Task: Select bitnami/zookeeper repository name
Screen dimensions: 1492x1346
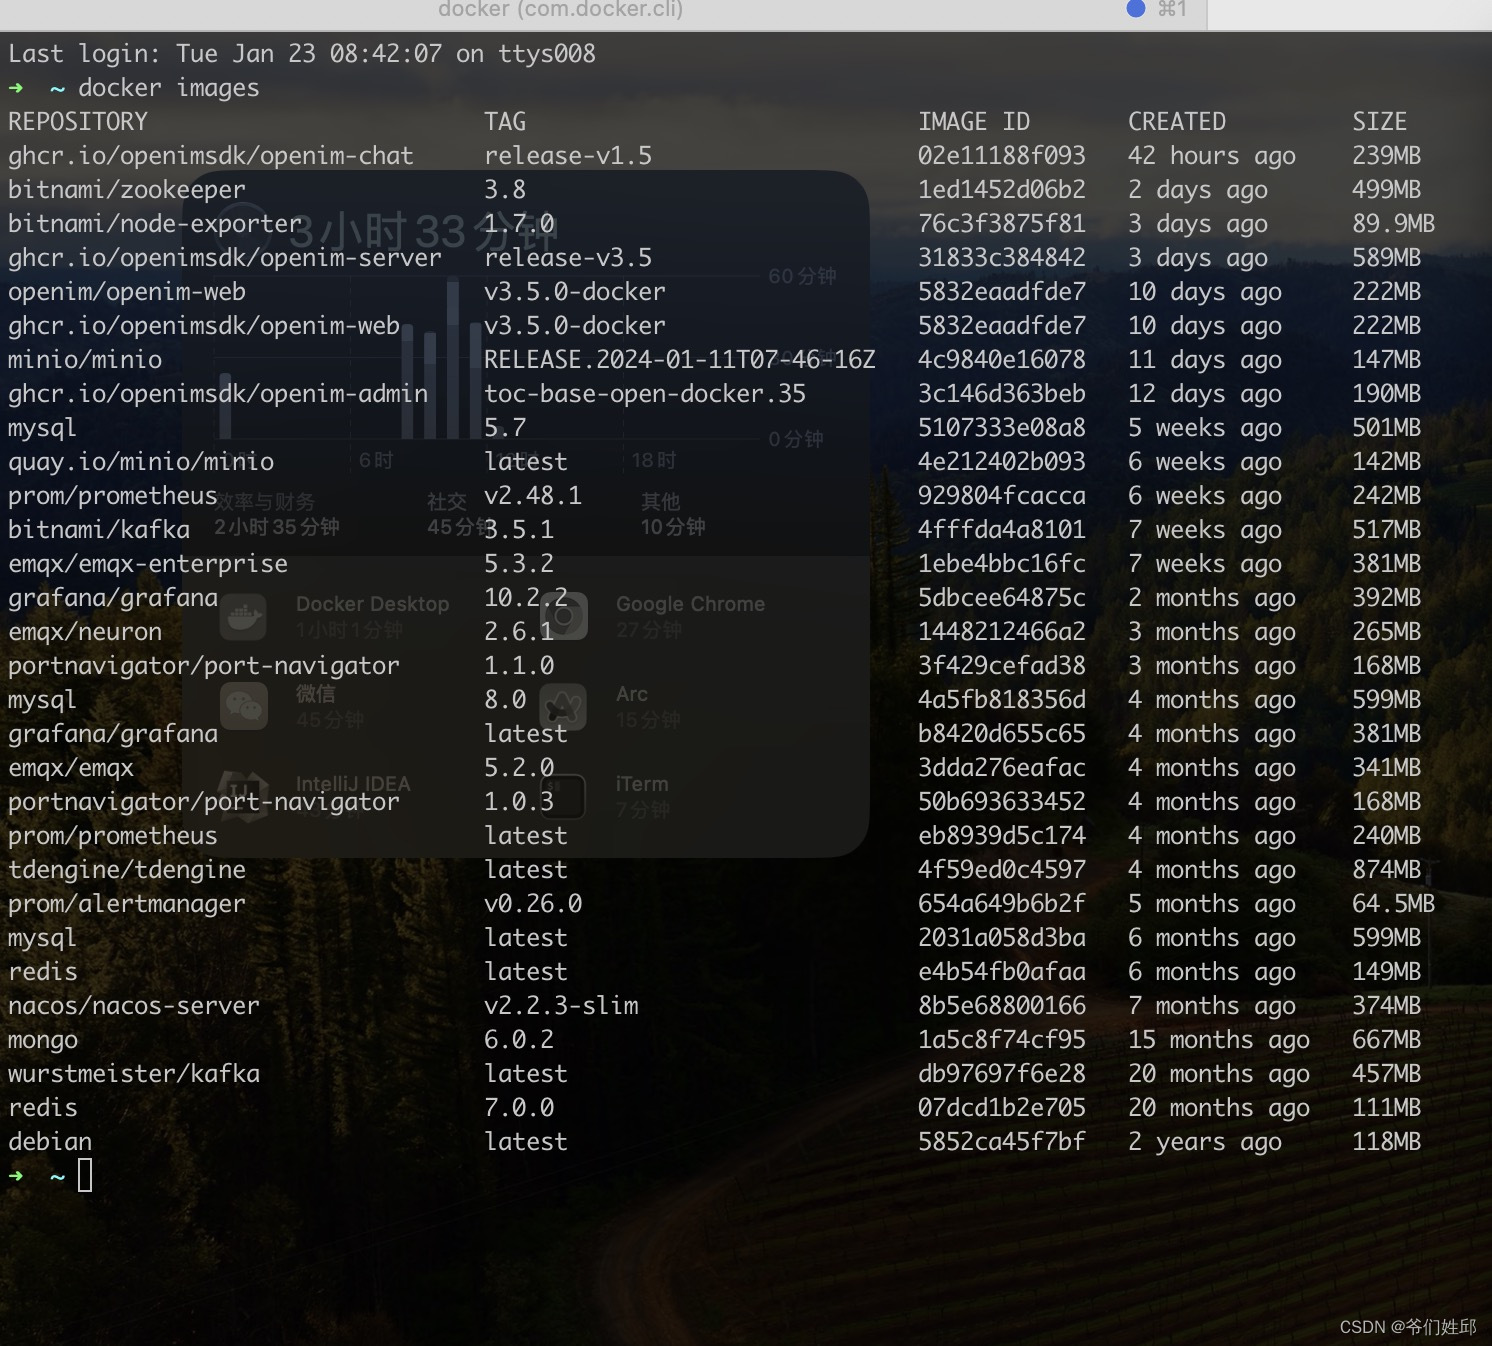Action: coord(127,190)
